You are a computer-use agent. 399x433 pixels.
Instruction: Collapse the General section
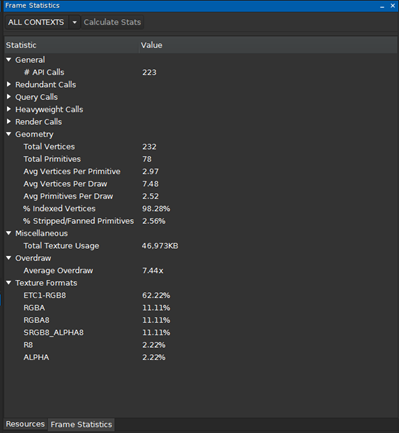tap(9, 60)
